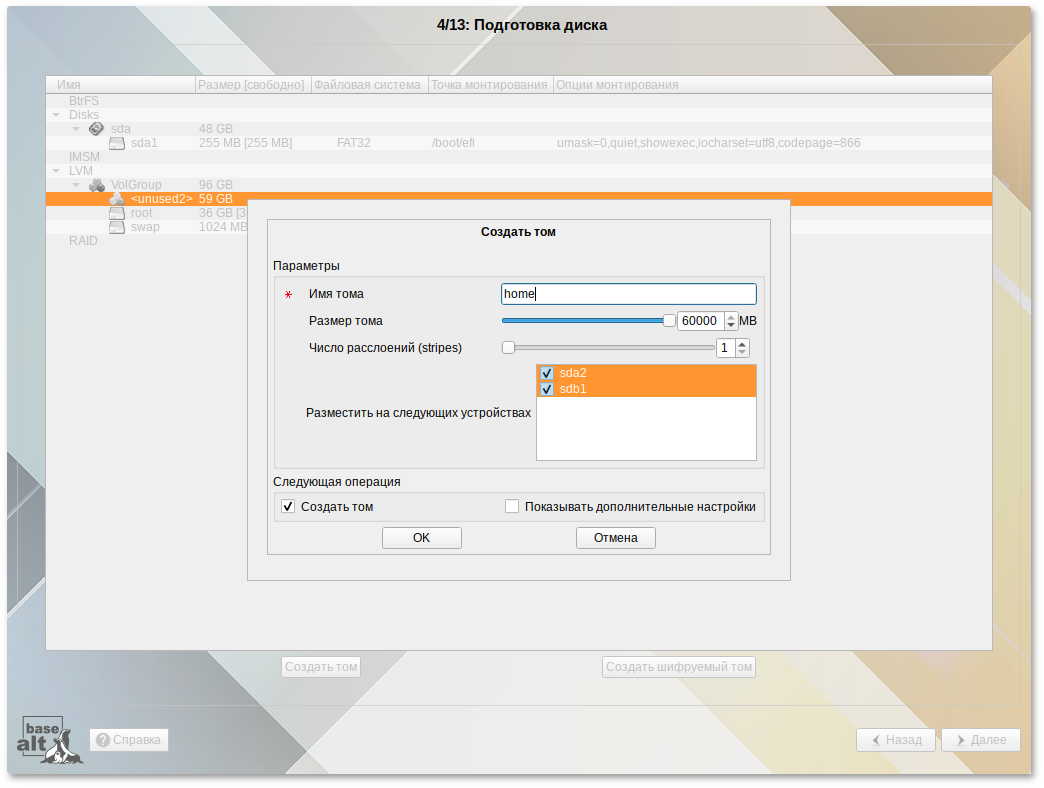Collapse the VolGroup tree node

click(x=76, y=185)
